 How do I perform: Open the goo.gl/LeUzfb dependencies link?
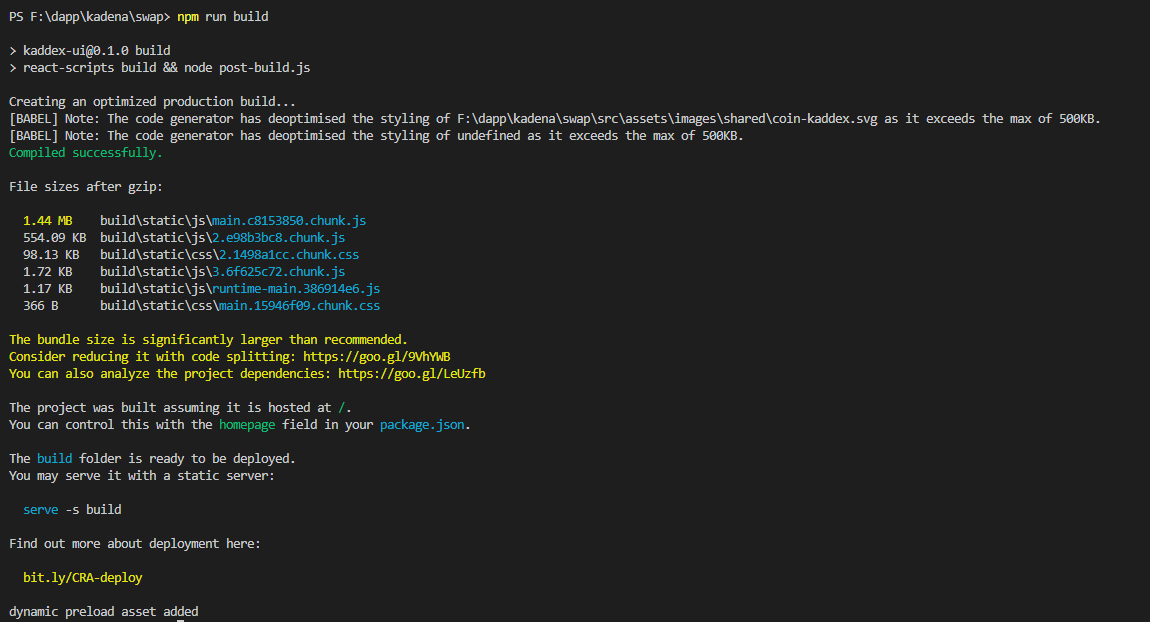click(x=411, y=373)
